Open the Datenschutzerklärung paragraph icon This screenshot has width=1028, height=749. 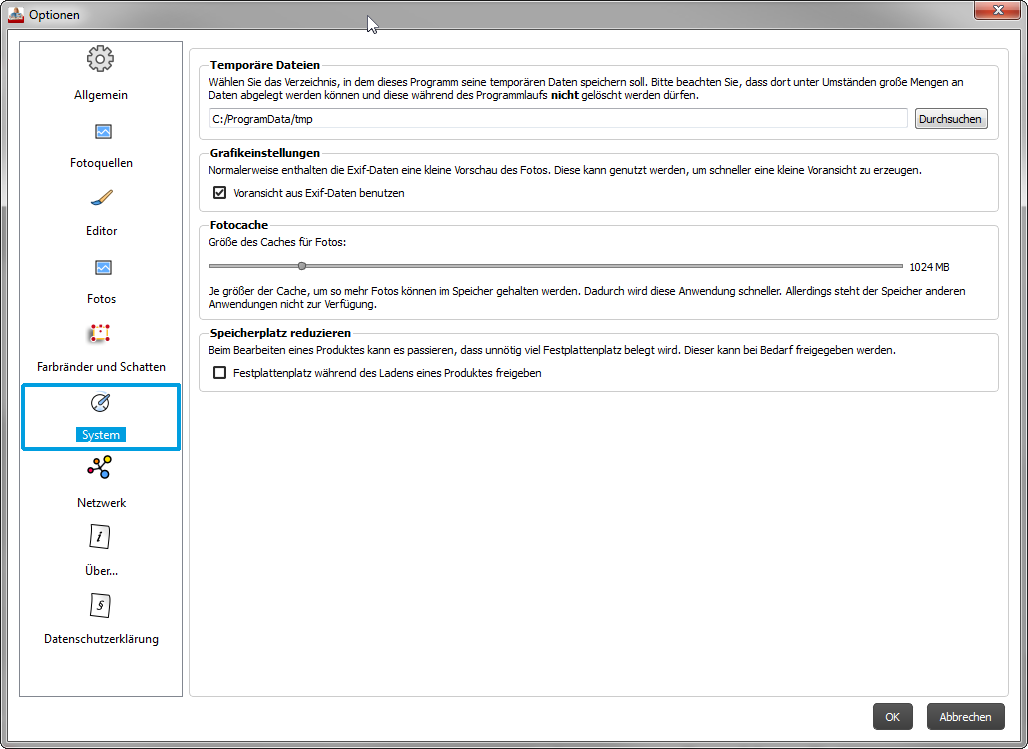coord(100,605)
